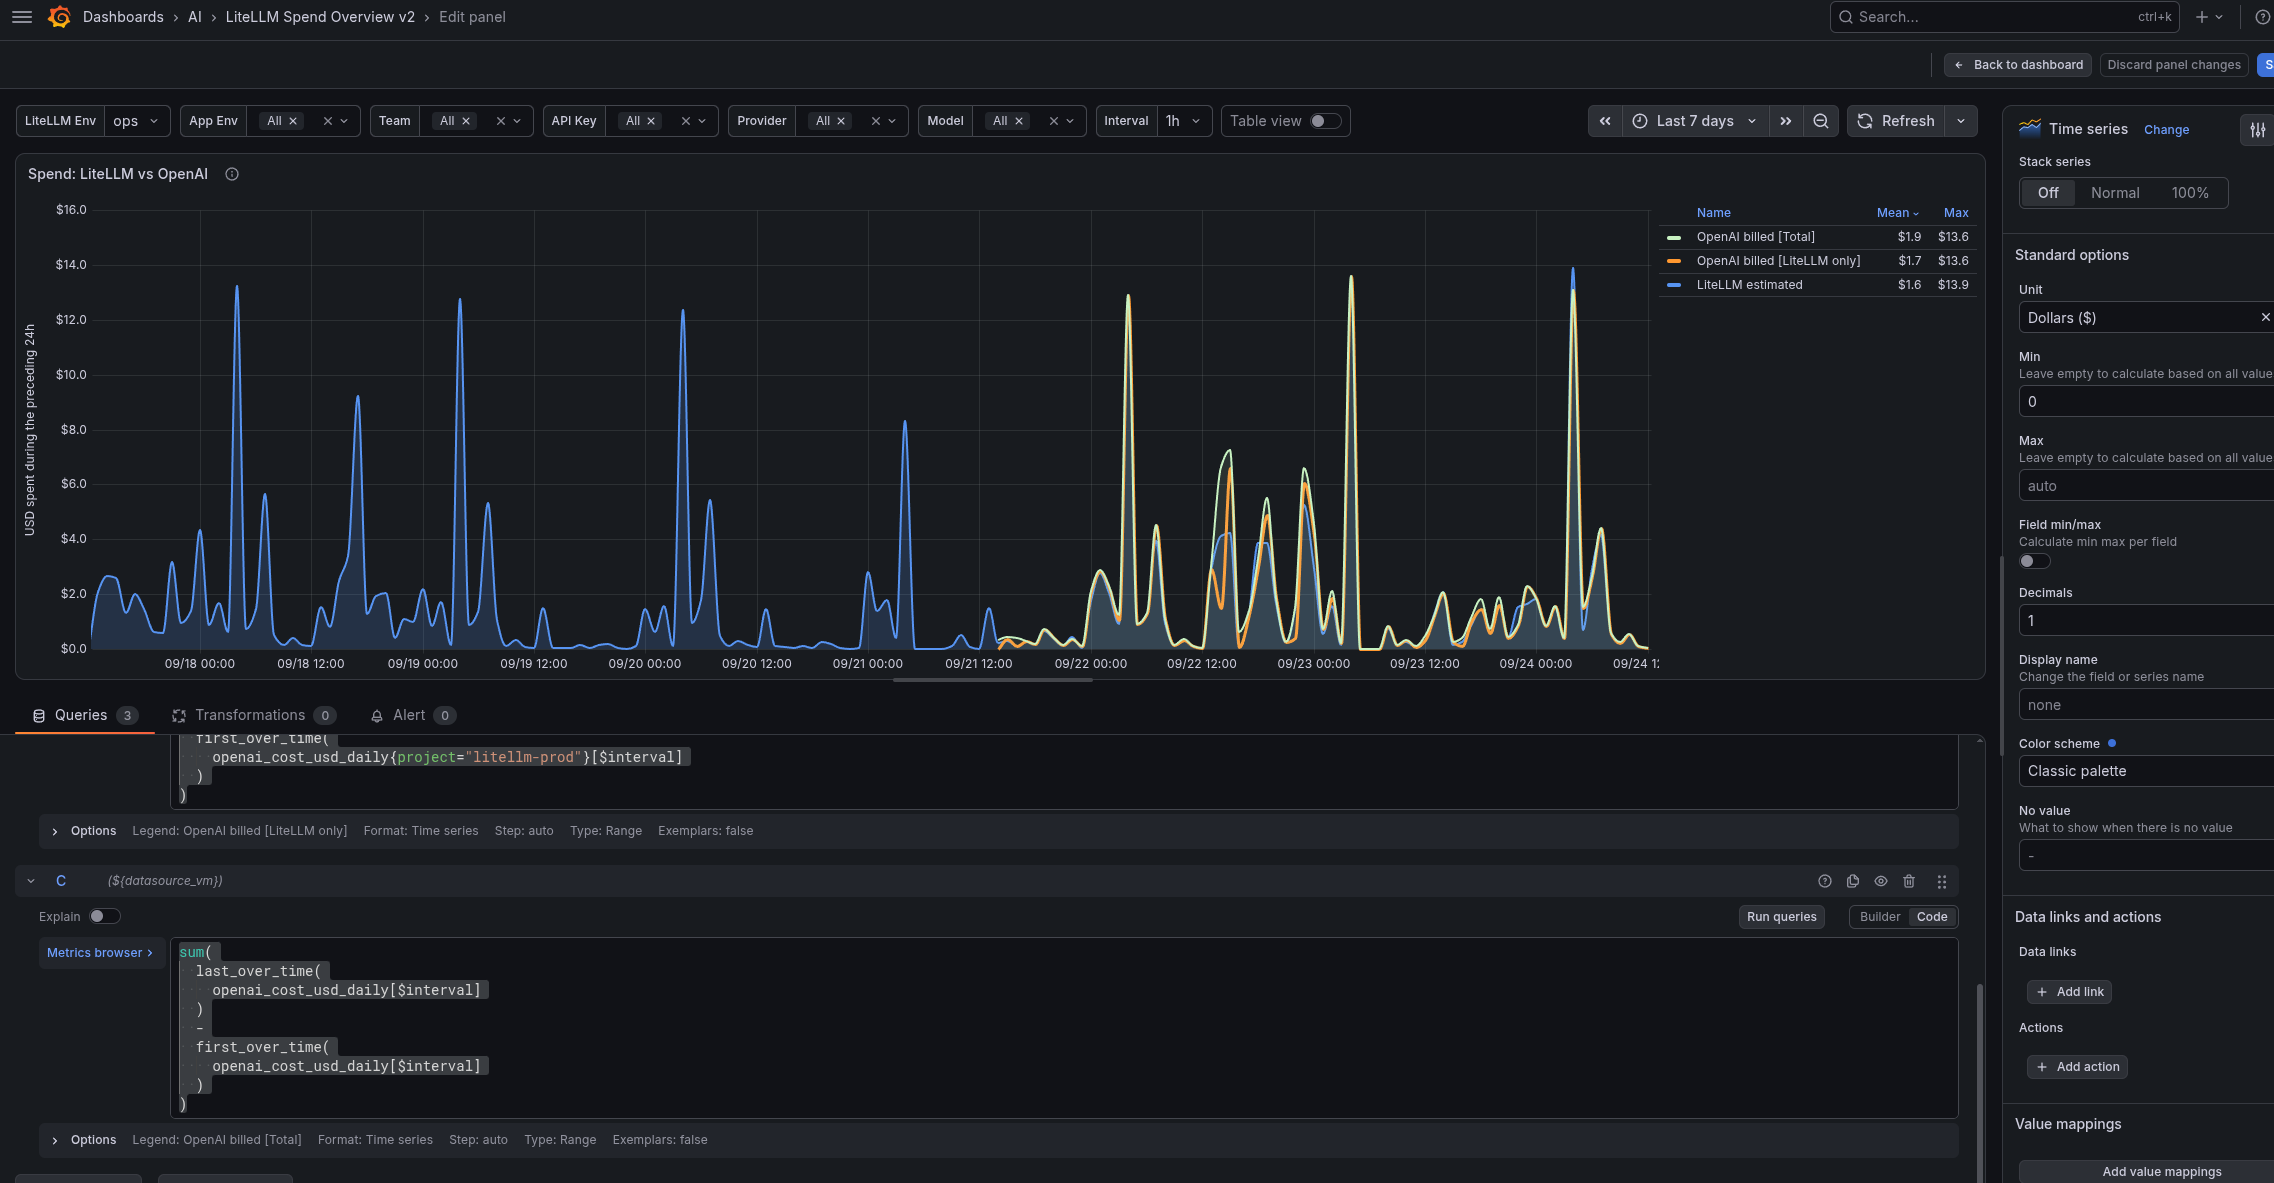Image resolution: width=2274 pixels, height=1183 pixels.
Task: Toggle the Table view switch
Action: point(1325,121)
